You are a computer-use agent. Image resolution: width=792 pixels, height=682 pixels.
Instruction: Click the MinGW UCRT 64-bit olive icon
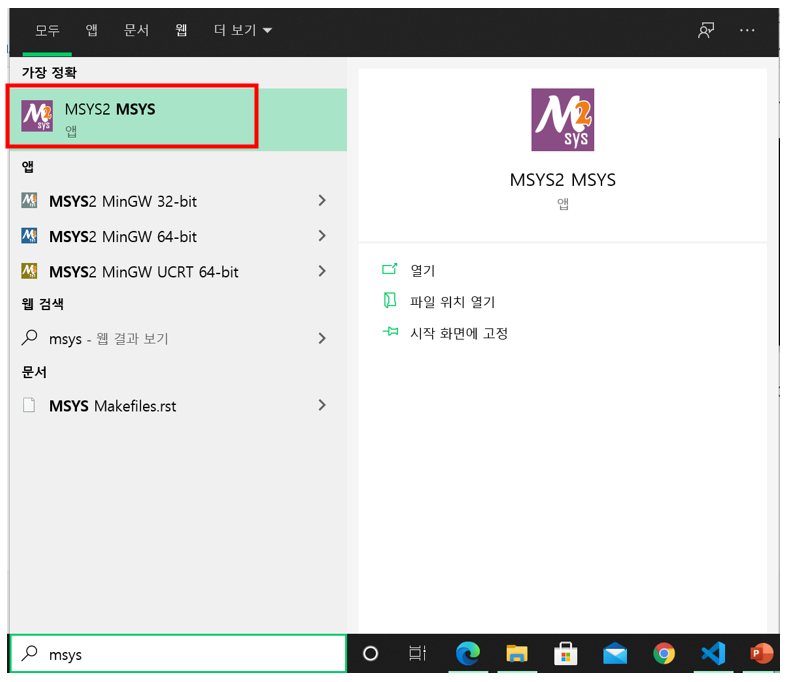point(29,271)
